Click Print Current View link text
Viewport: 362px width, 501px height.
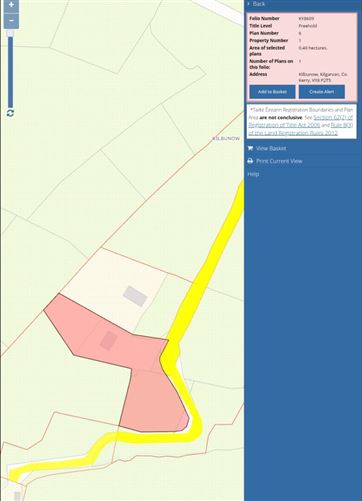click(x=279, y=161)
